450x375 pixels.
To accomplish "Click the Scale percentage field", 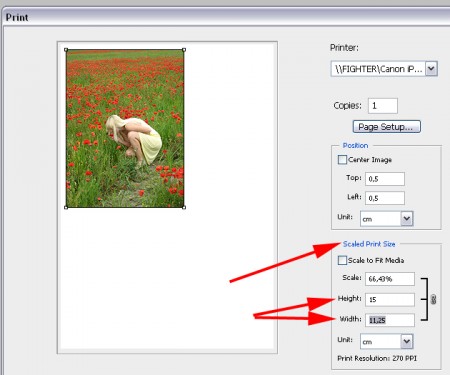I will (x=390, y=279).
